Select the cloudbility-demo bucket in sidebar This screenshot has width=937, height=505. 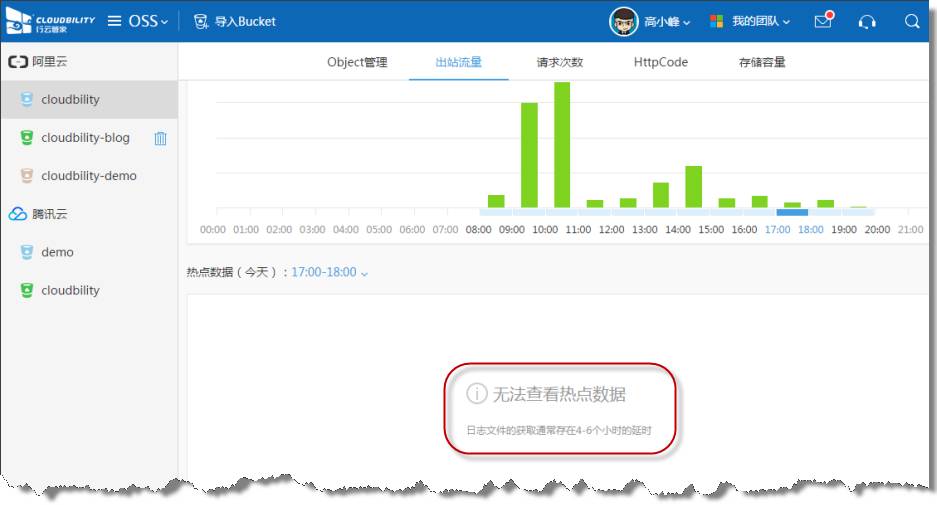[x=88, y=176]
